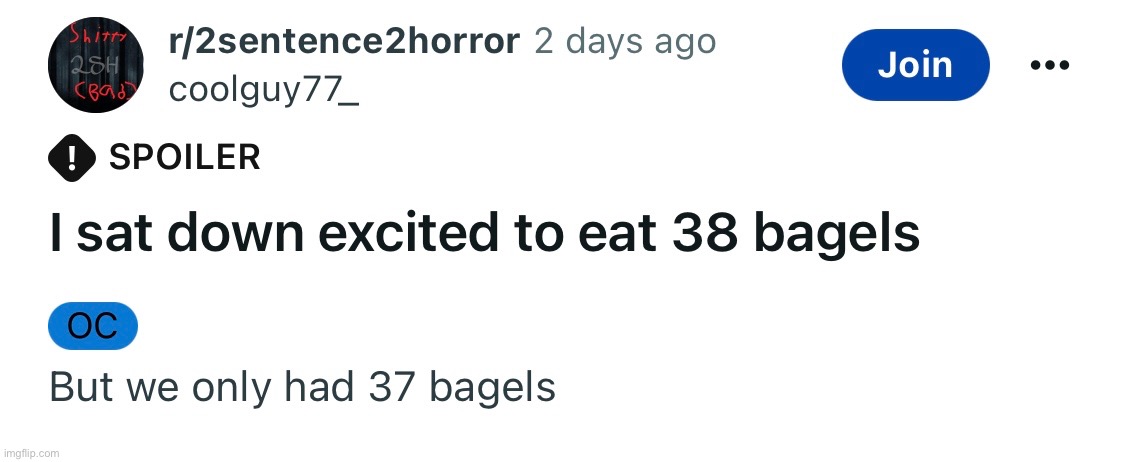This screenshot has width=1125, height=462.
Task: Visit the r/2sentence2horror subreddit link
Action: click(343, 42)
